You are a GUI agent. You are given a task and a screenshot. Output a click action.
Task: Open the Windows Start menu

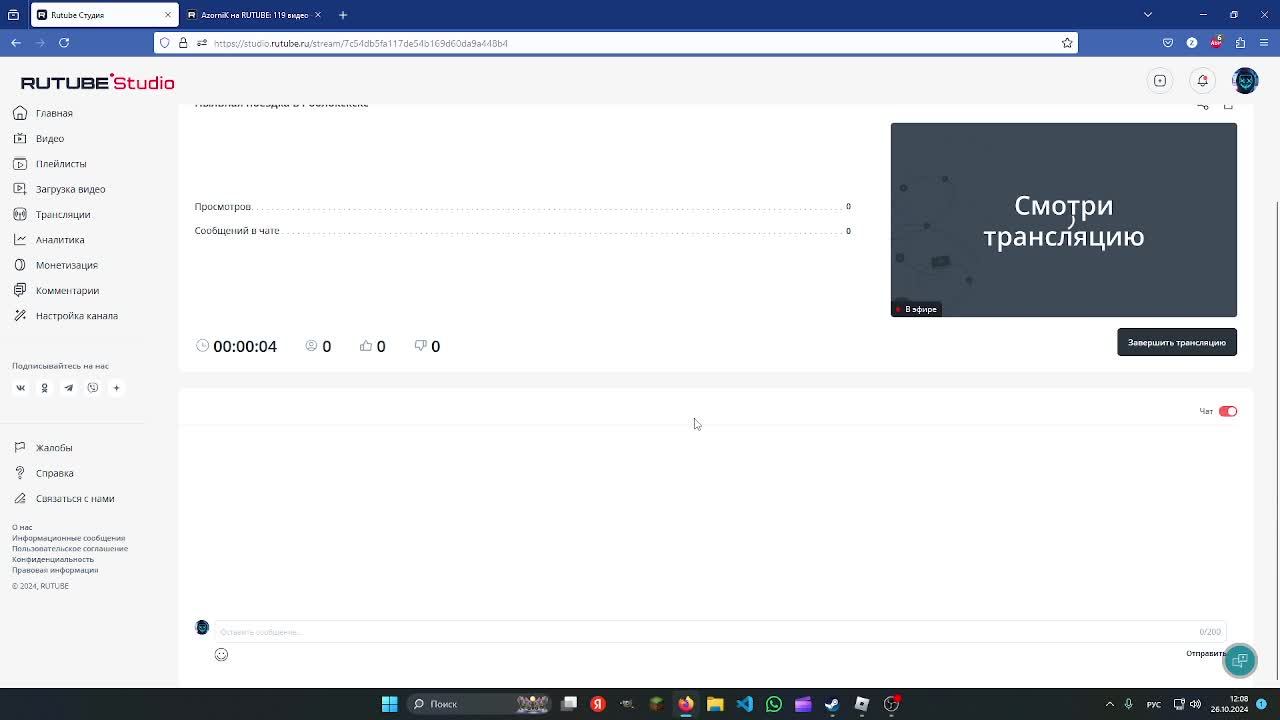[x=390, y=704]
